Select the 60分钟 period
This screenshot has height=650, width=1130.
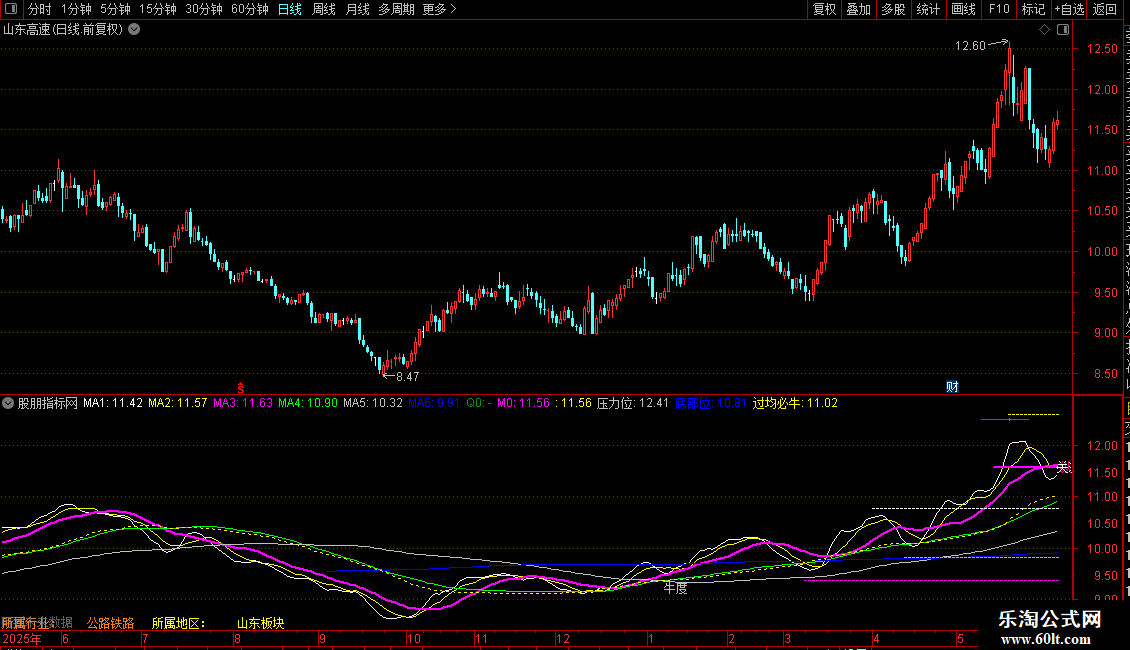(x=249, y=9)
